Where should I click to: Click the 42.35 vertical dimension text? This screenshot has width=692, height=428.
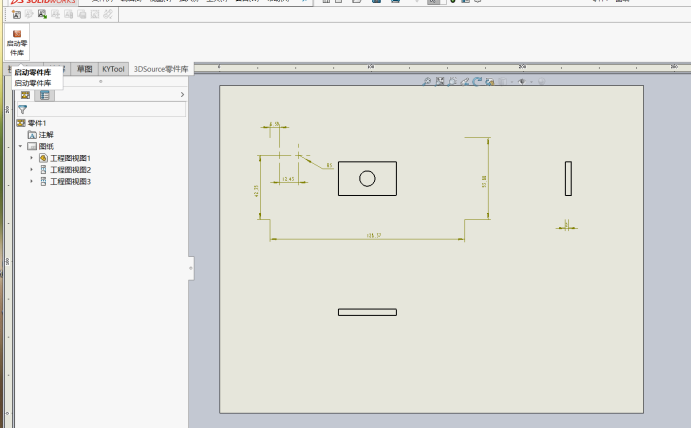tap(256, 191)
